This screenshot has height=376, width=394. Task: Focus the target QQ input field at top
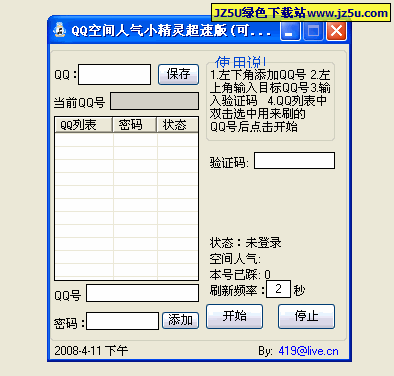[114, 74]
